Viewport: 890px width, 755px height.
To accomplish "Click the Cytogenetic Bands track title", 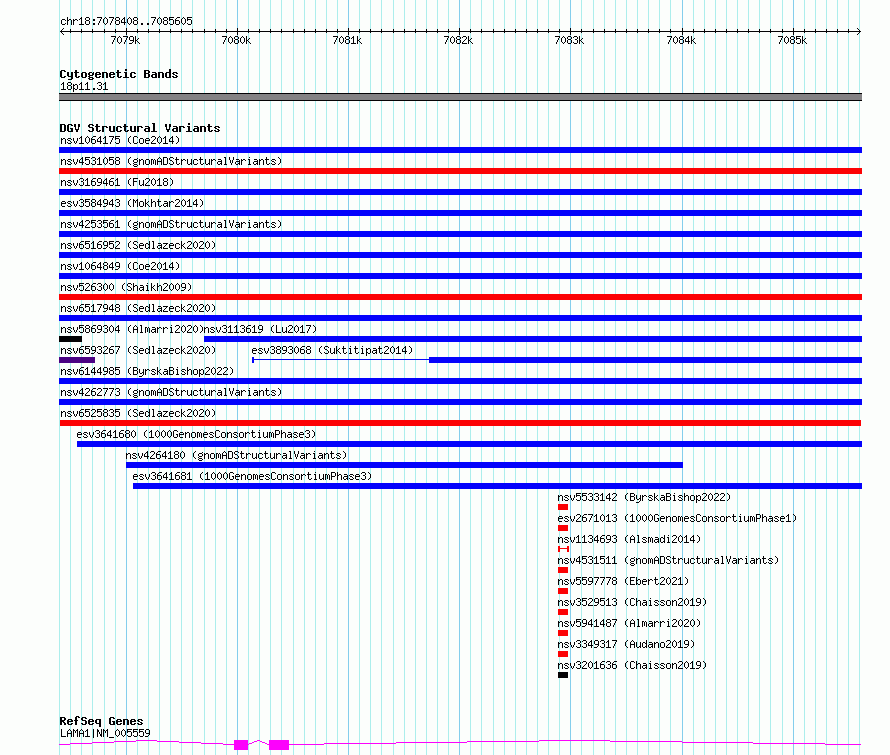I will coord(119,74).
